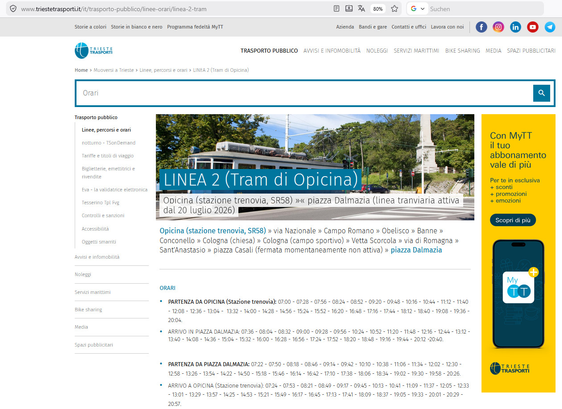This screenshot has height=409, width=562.
Task: Open the YouTube social icon
Action: (x=533, y=27)
